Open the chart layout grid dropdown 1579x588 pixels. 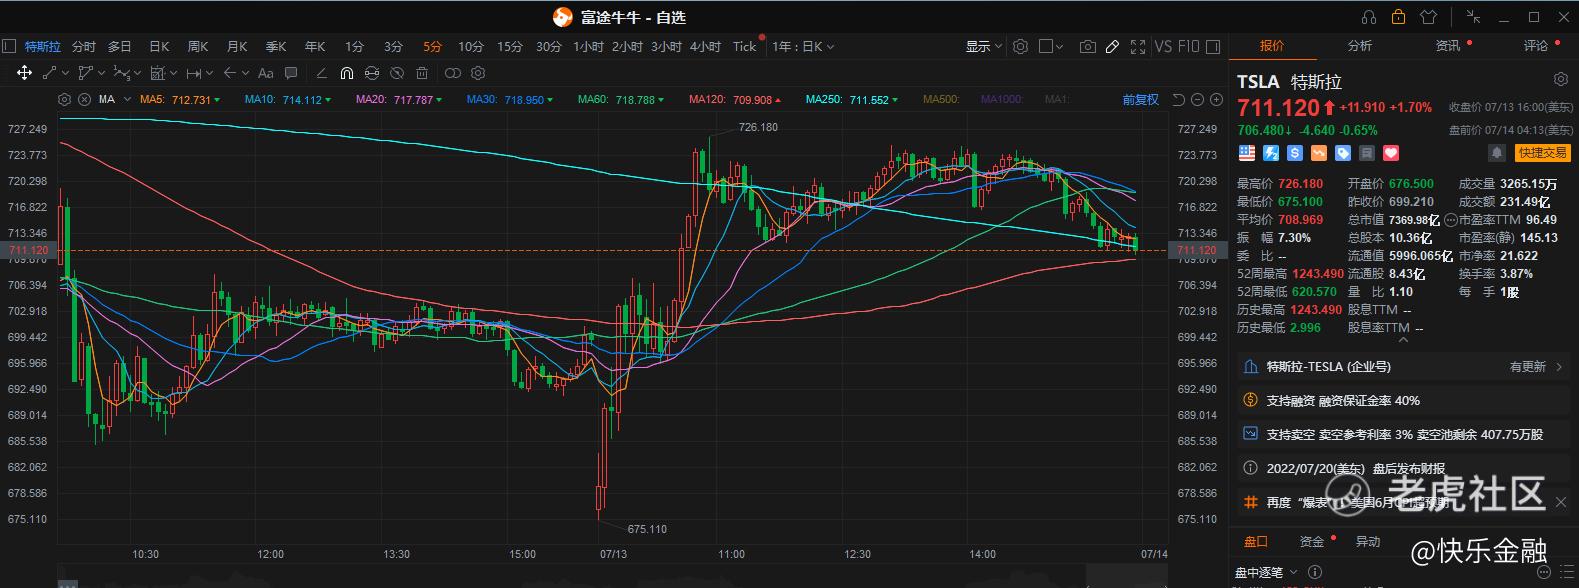(1052, 46)
